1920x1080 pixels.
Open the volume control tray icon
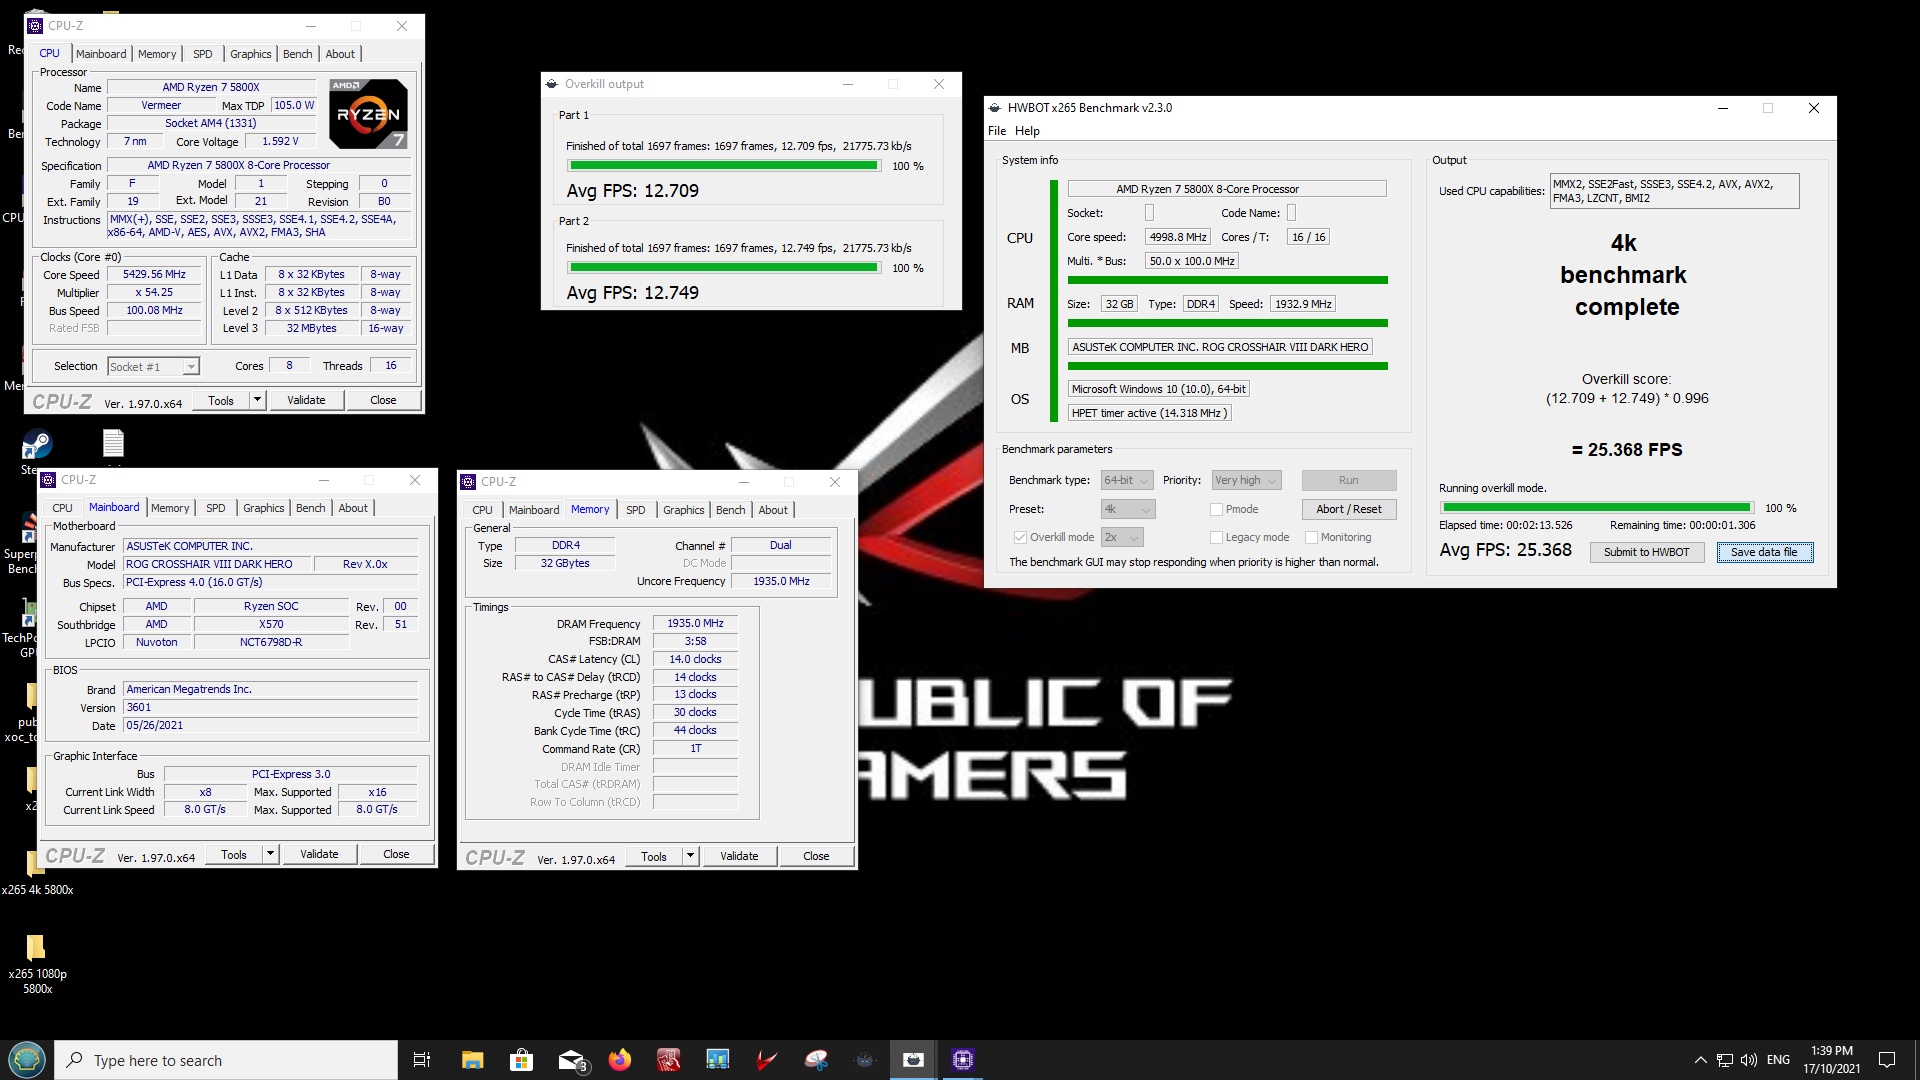1749,1060
